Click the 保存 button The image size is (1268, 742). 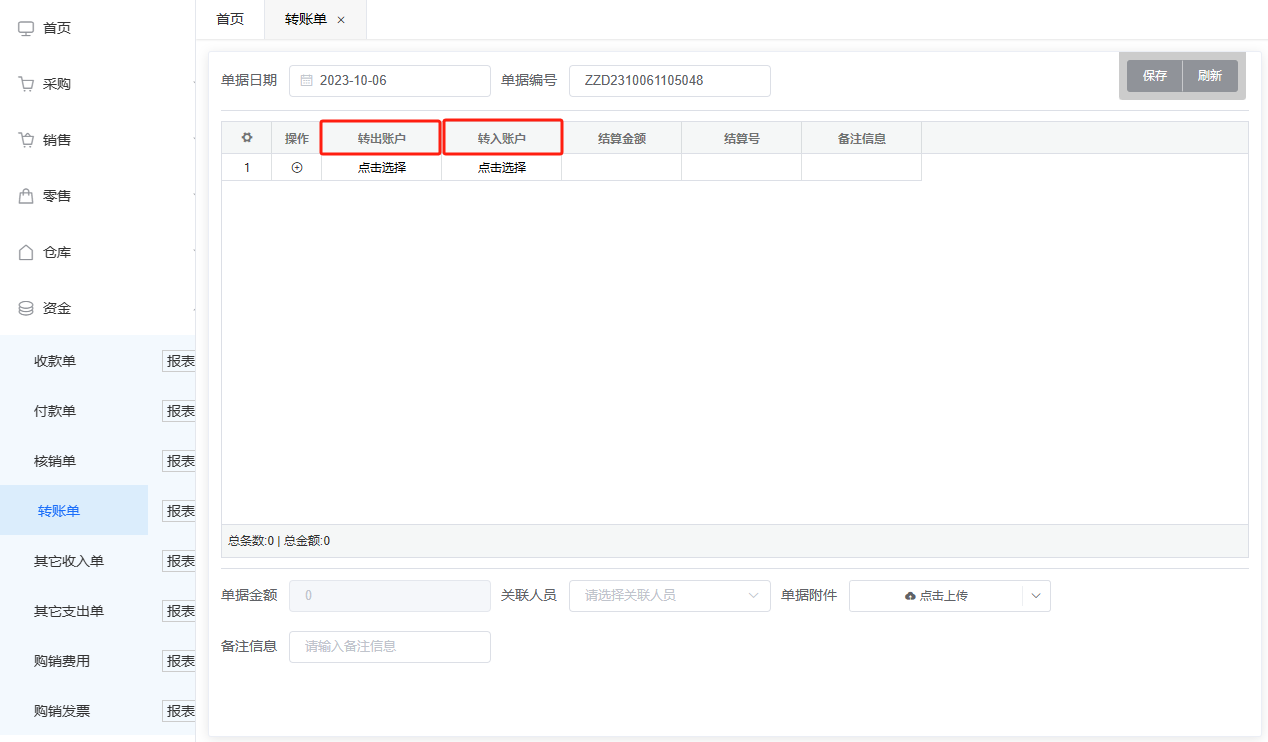pyautogui.click(x=1154, y=76)
